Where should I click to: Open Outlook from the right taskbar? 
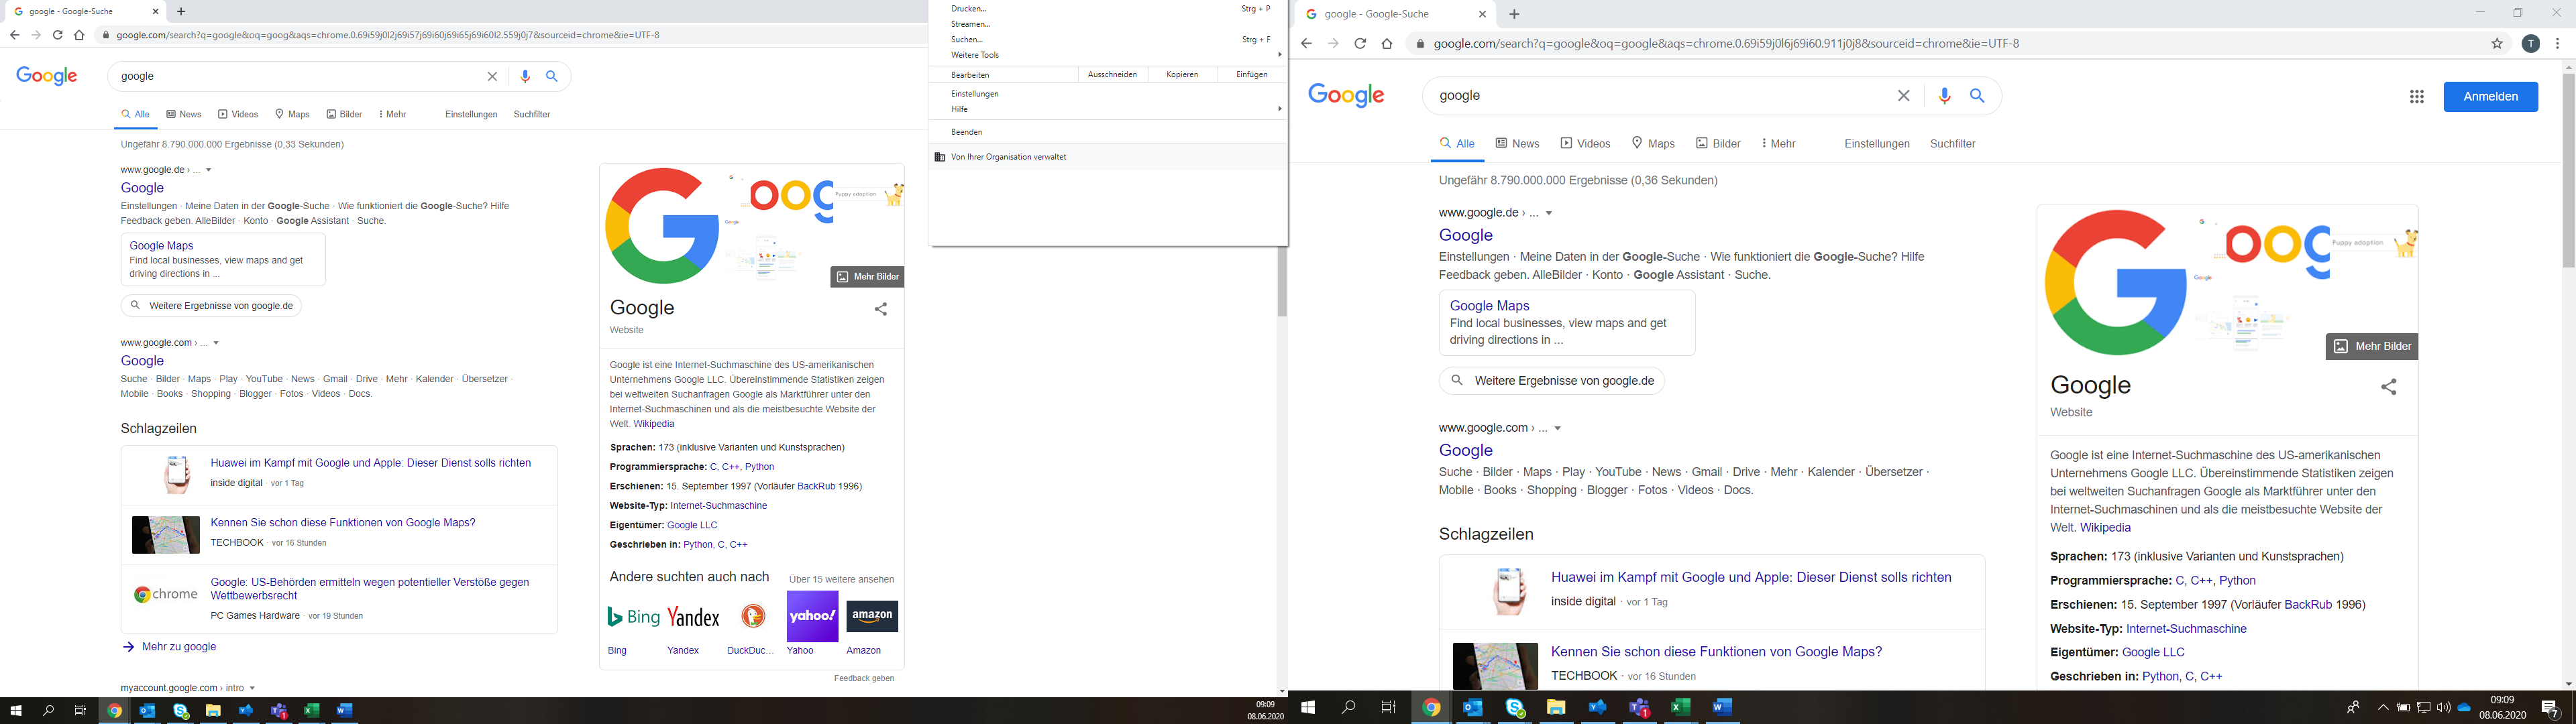1473,707
